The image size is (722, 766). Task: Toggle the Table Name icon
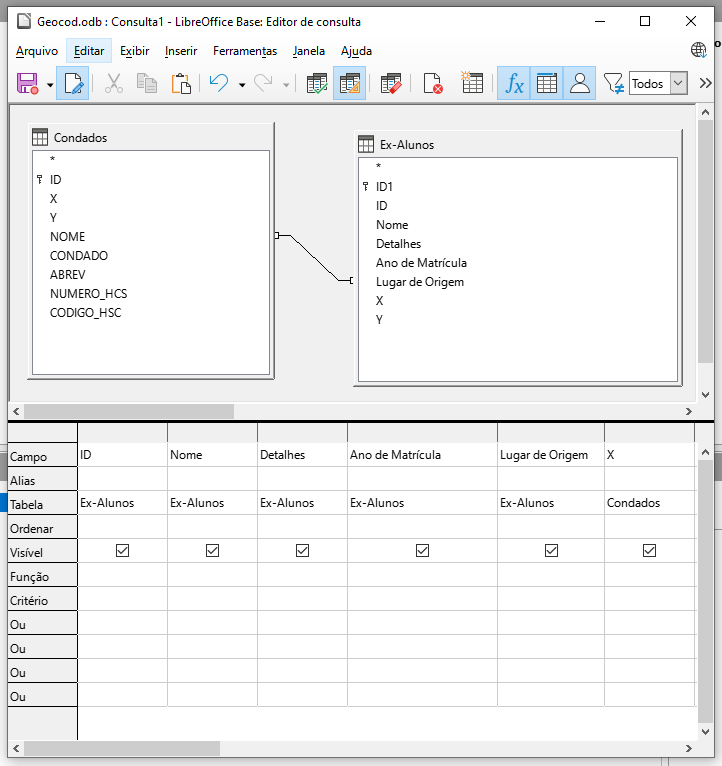[547, 84]
